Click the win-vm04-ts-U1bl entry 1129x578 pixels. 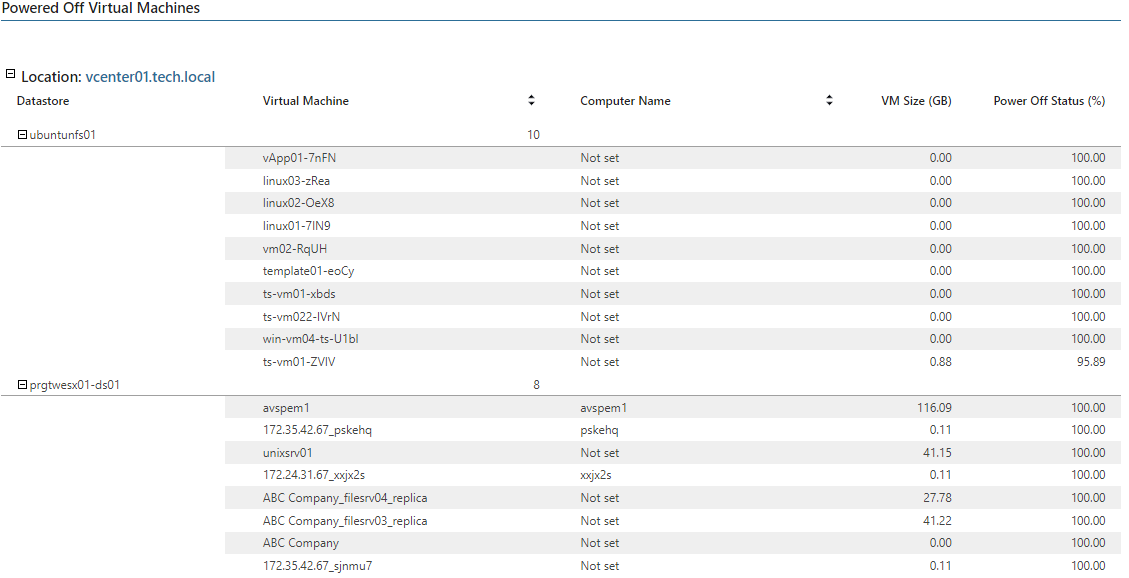click(x=310, y=339)
